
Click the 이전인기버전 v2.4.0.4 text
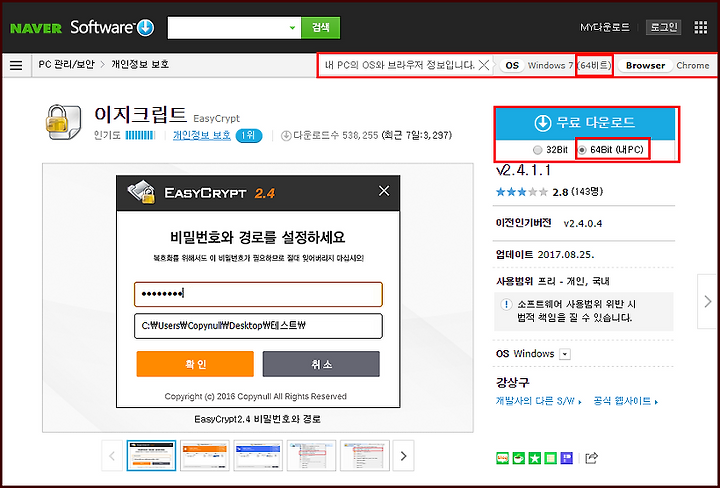[x=549, y=223]
